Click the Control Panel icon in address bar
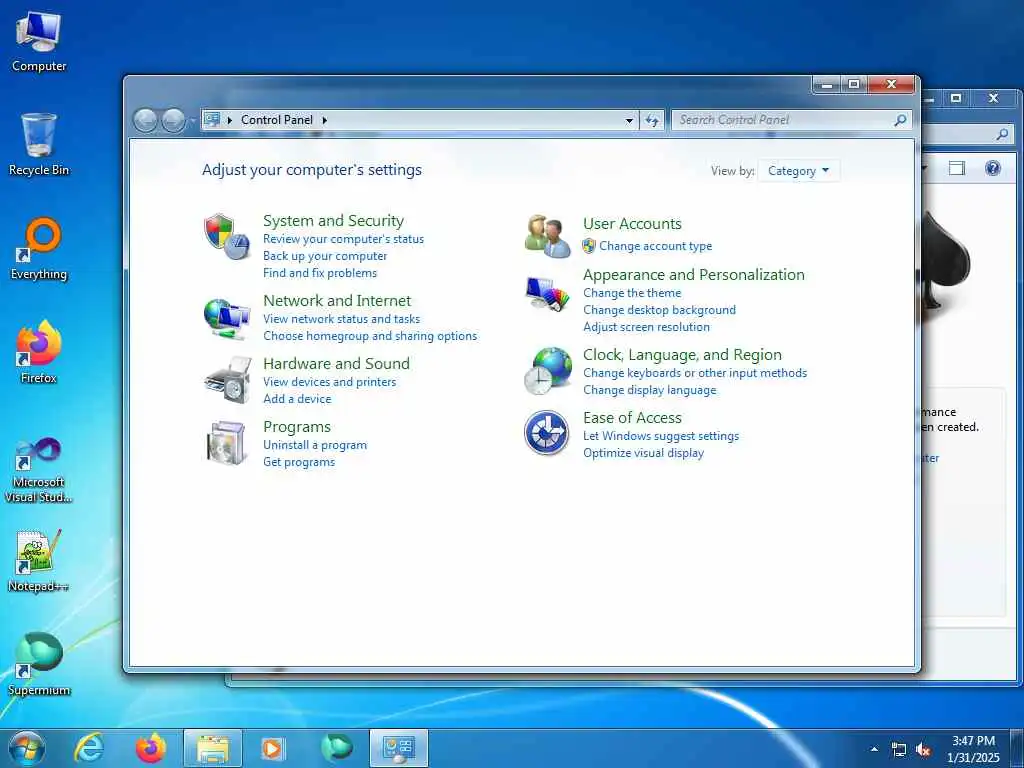The image size is (1024, 768). (212, 120)
